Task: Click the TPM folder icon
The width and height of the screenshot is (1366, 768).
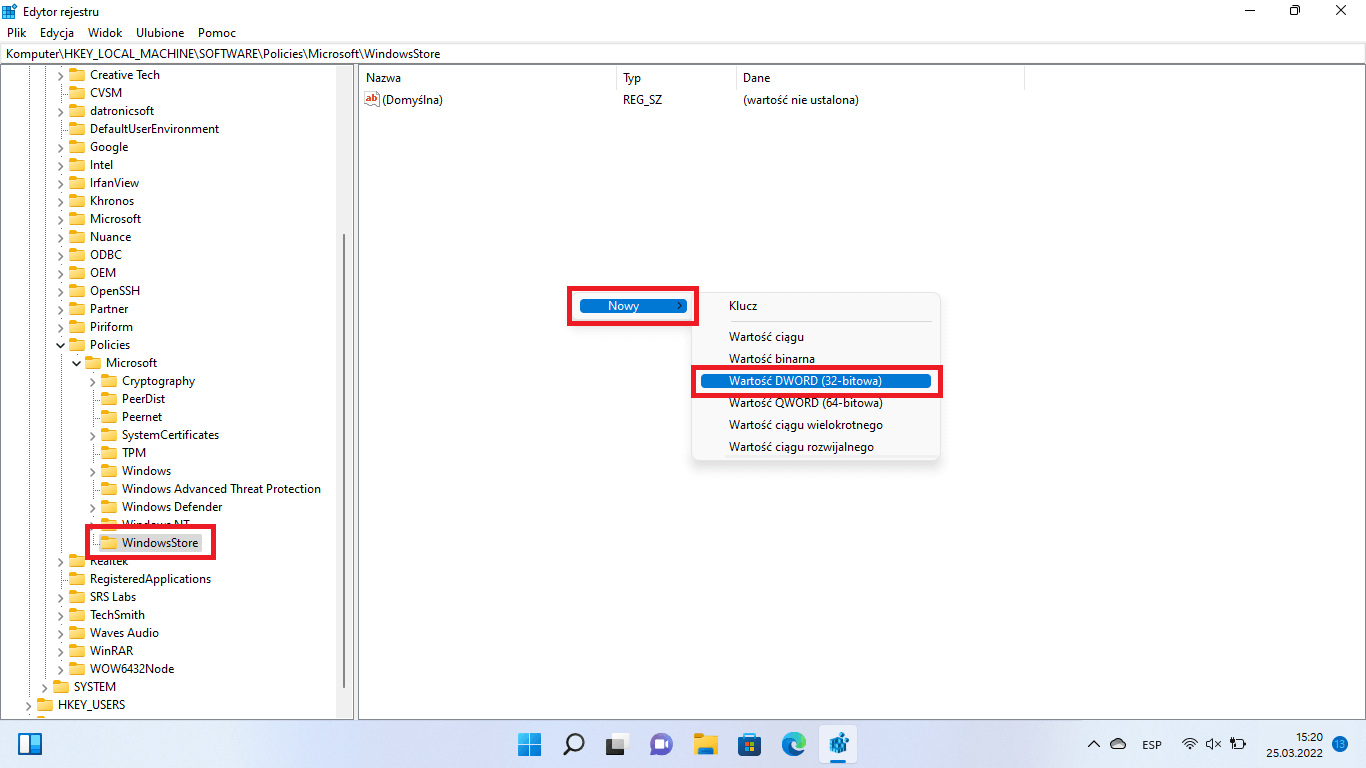Action: pyautogui.click(x=109, y=452)
